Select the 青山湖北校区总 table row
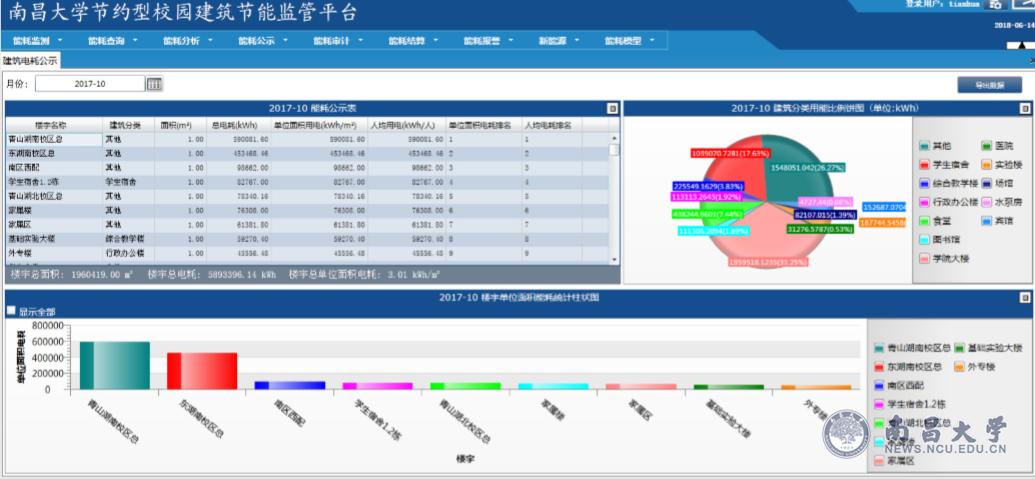Viewport: 1035px width, 479px height. click(308, 196)
